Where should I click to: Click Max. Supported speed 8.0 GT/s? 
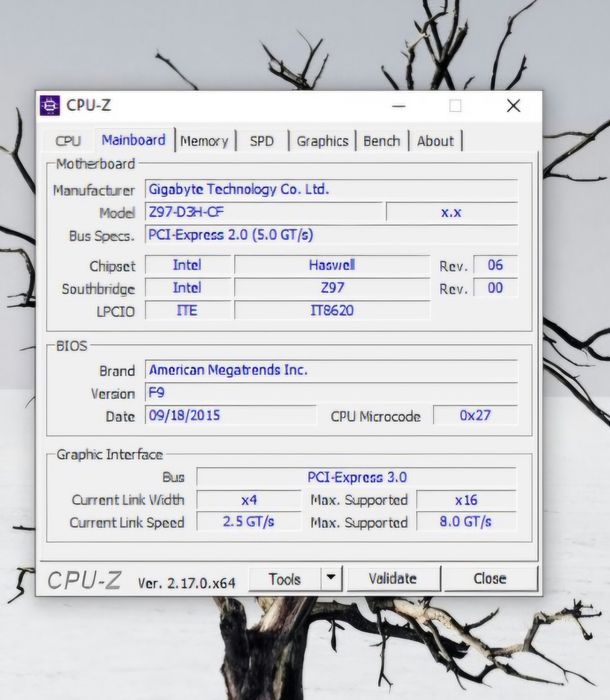point(466,521)
